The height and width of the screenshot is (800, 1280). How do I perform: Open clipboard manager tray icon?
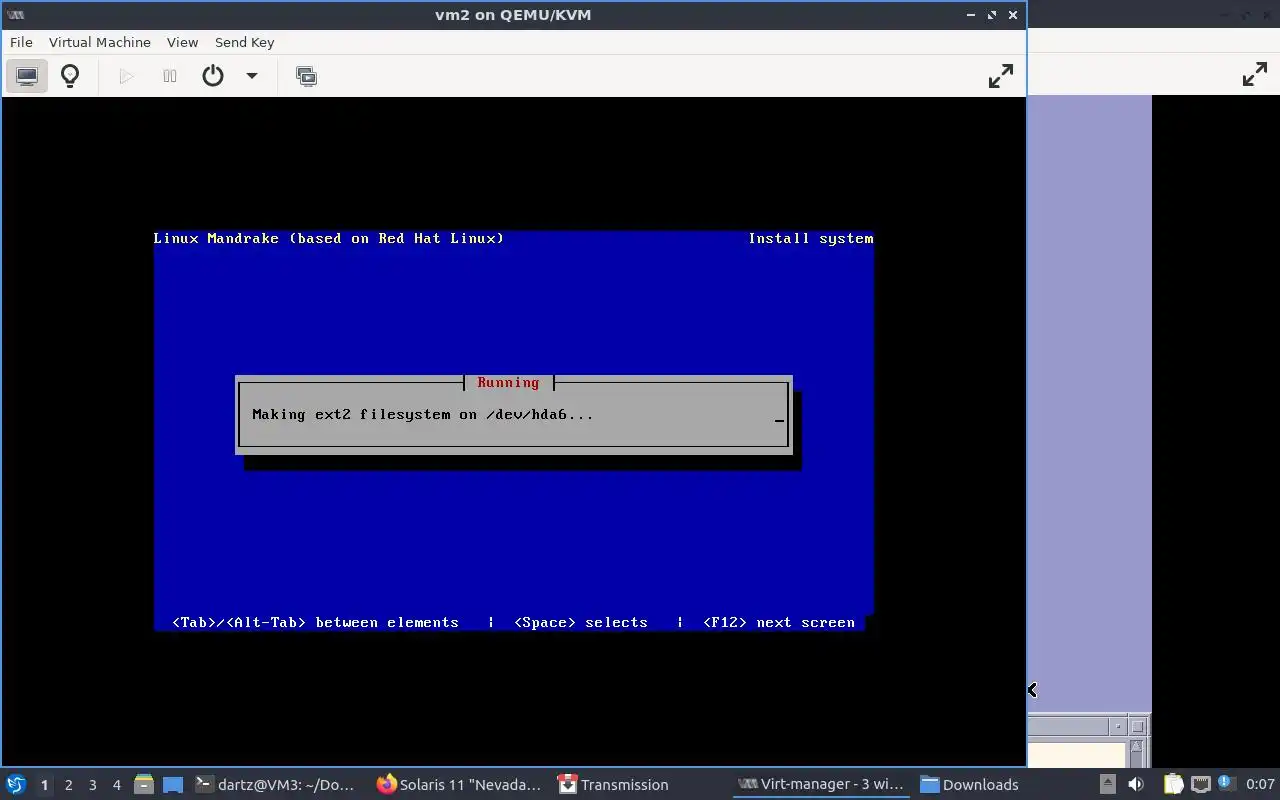point(1173,785)
